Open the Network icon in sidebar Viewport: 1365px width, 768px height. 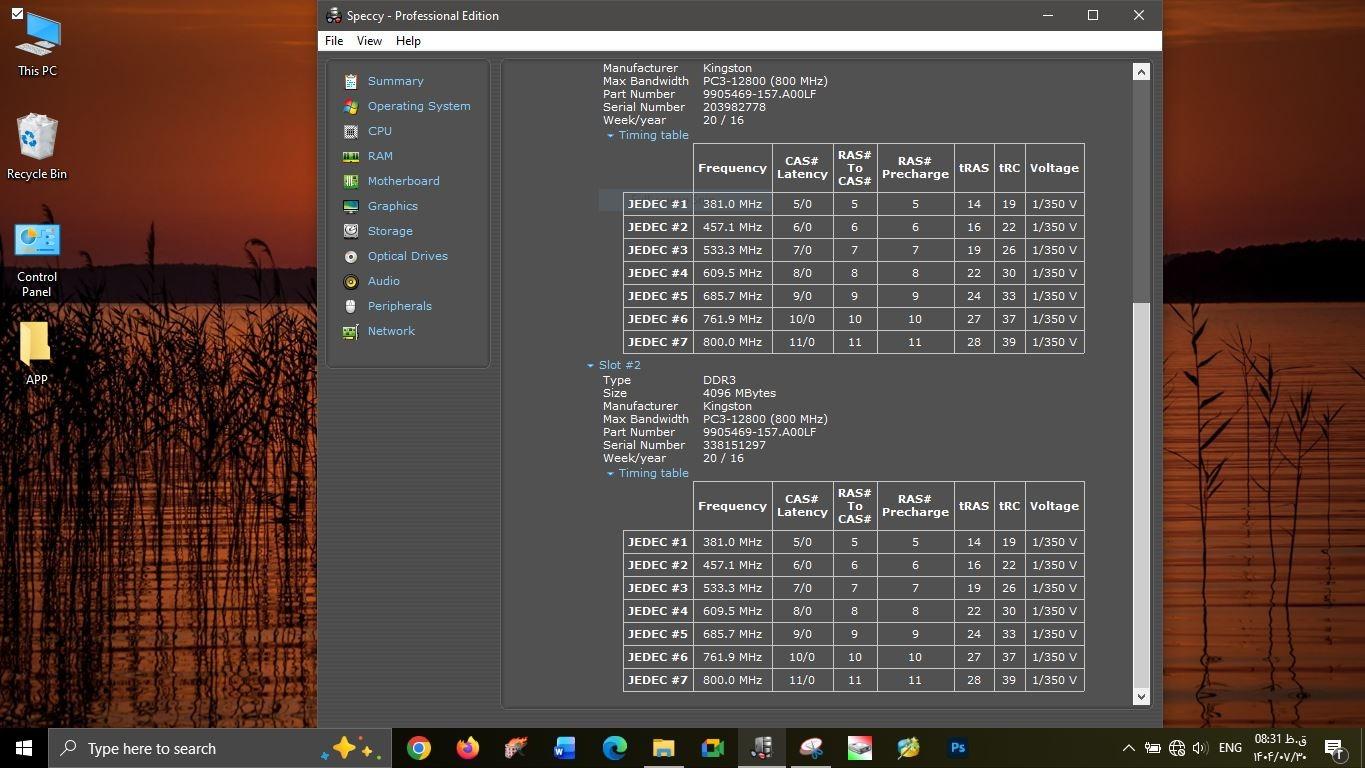tap(350, 332)
